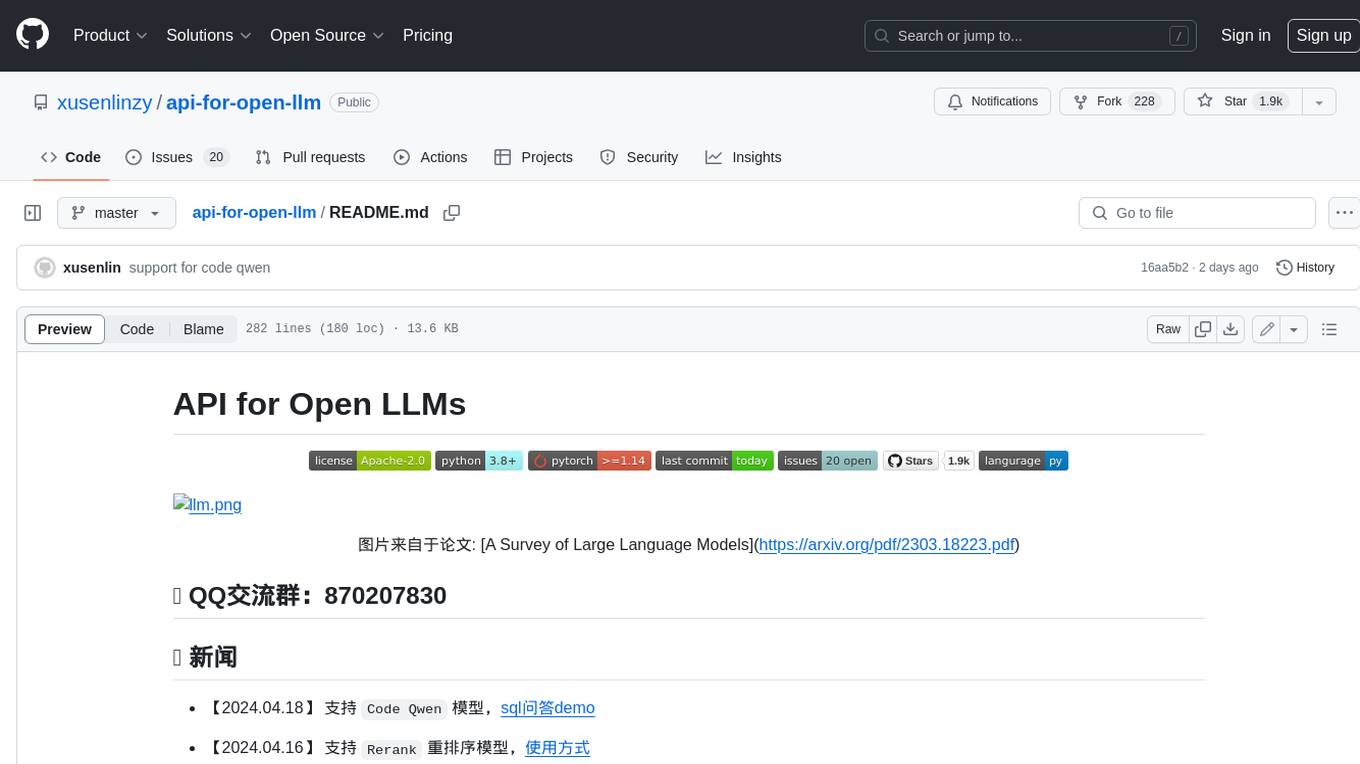Click the Star count 1.9k
The width and height of the screenshot is (1360, 764).
[1271, 101]
